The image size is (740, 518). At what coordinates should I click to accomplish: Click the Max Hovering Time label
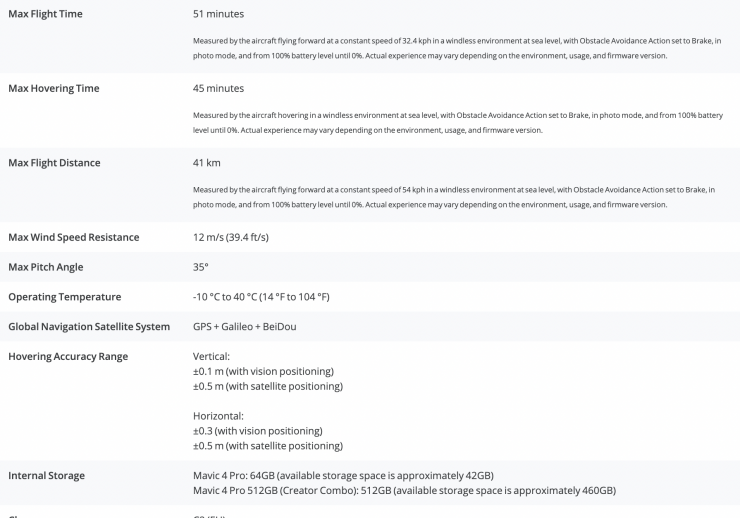[53, 88]
